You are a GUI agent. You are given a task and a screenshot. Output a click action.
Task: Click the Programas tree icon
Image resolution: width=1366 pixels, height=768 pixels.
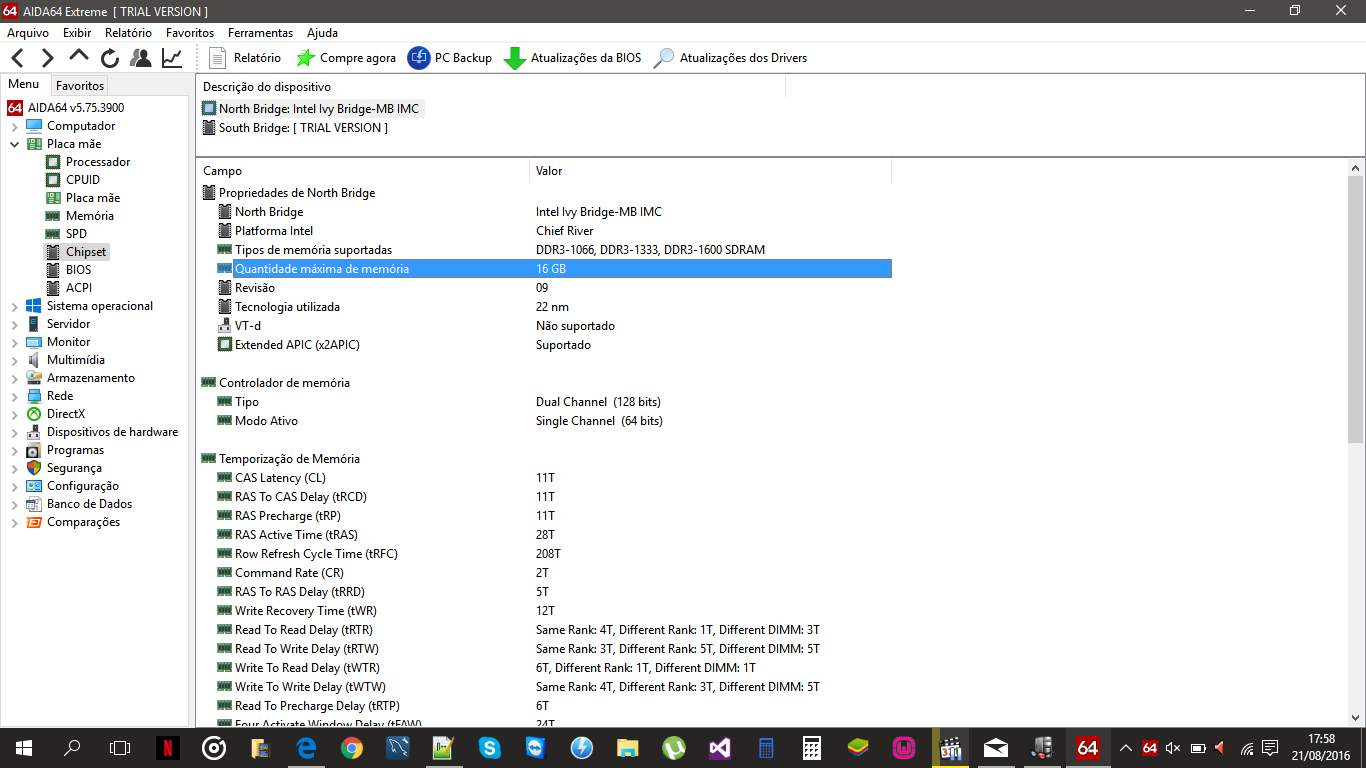(x=34, y=450)
